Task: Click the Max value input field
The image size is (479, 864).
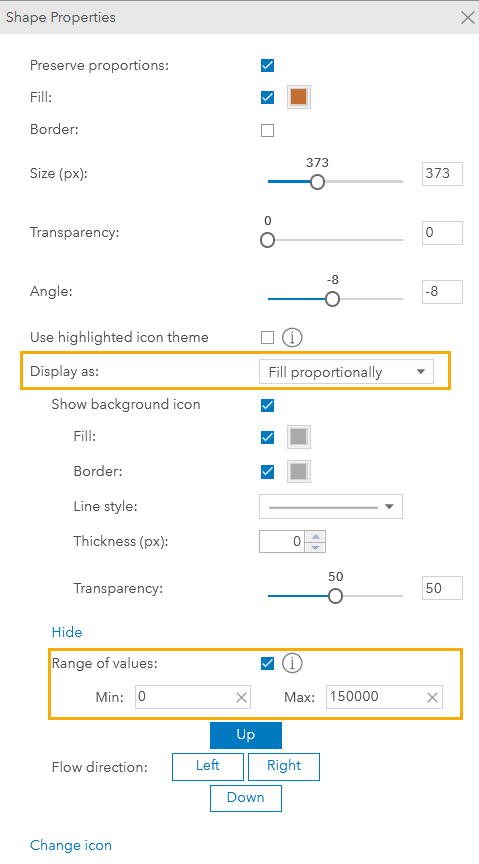Action: [x=384, y=697]
